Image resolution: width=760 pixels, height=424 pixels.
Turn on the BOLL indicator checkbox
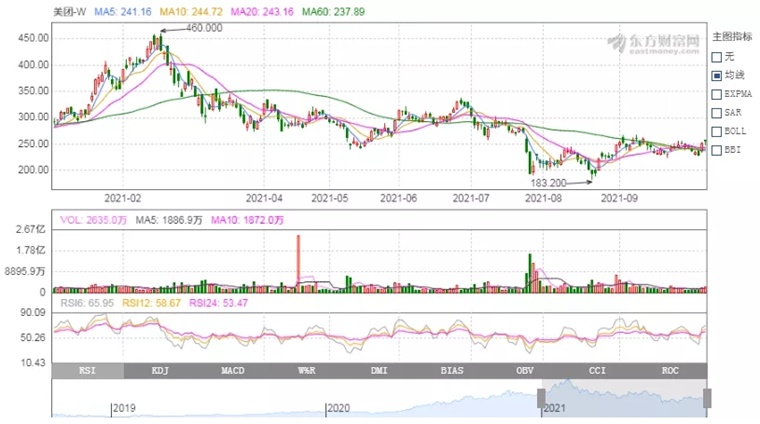click(717, 131)
